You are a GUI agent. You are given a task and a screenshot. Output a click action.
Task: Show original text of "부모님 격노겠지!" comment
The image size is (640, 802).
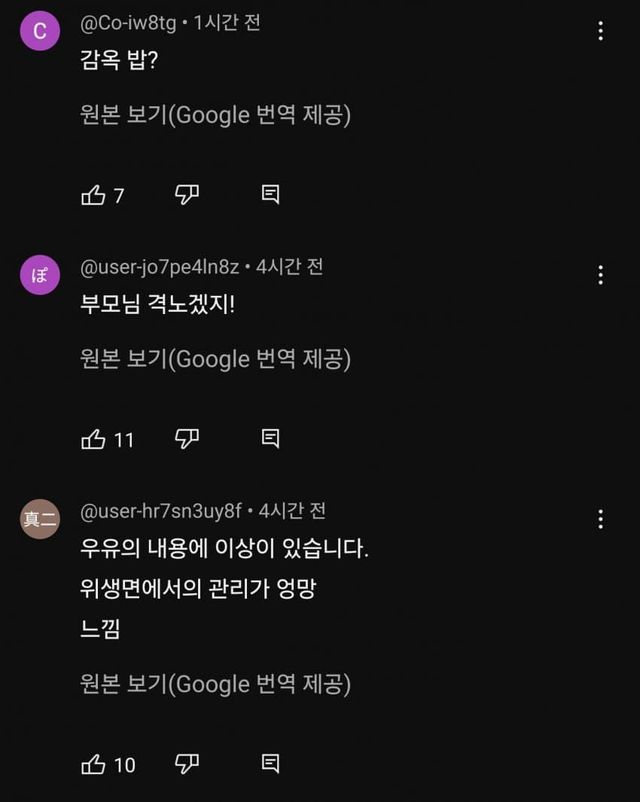(x=215, y=359)
